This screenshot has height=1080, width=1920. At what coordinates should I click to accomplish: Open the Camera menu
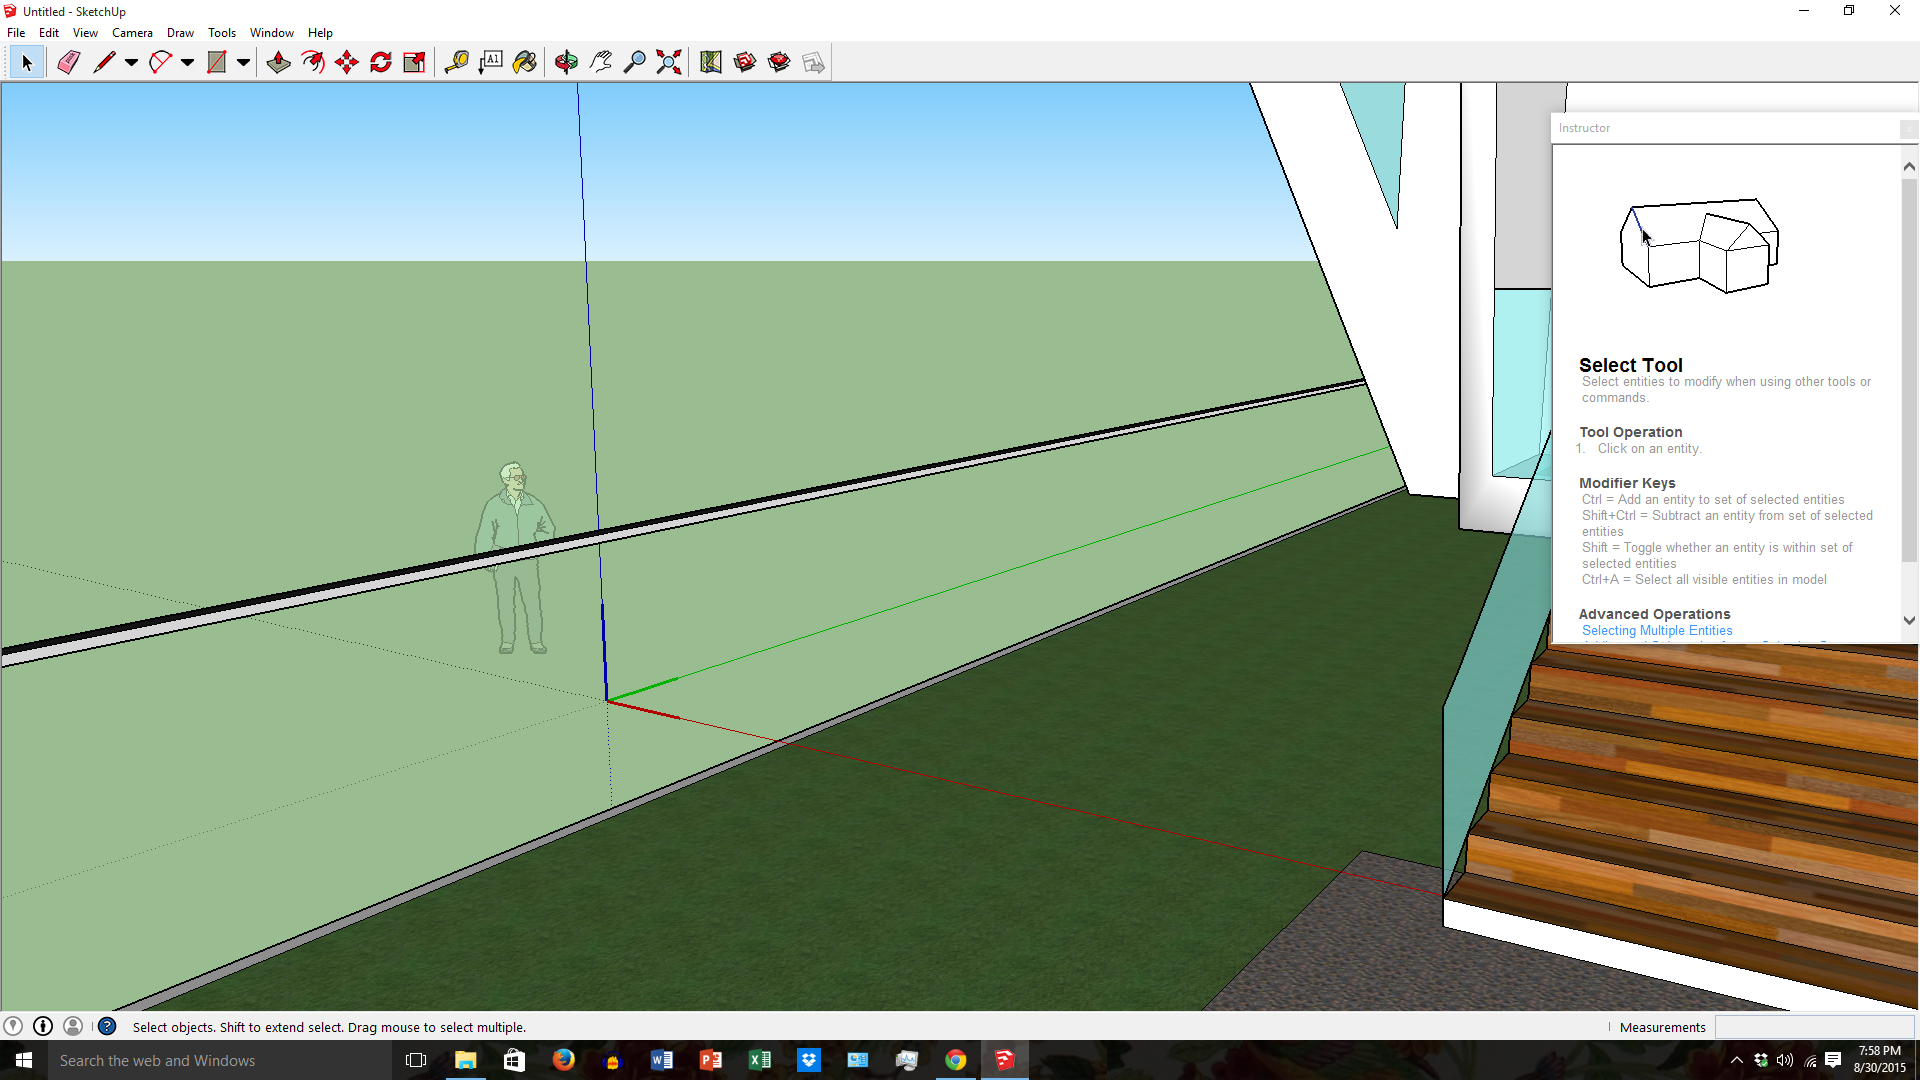pyautogui.click(x=132, y=32)
